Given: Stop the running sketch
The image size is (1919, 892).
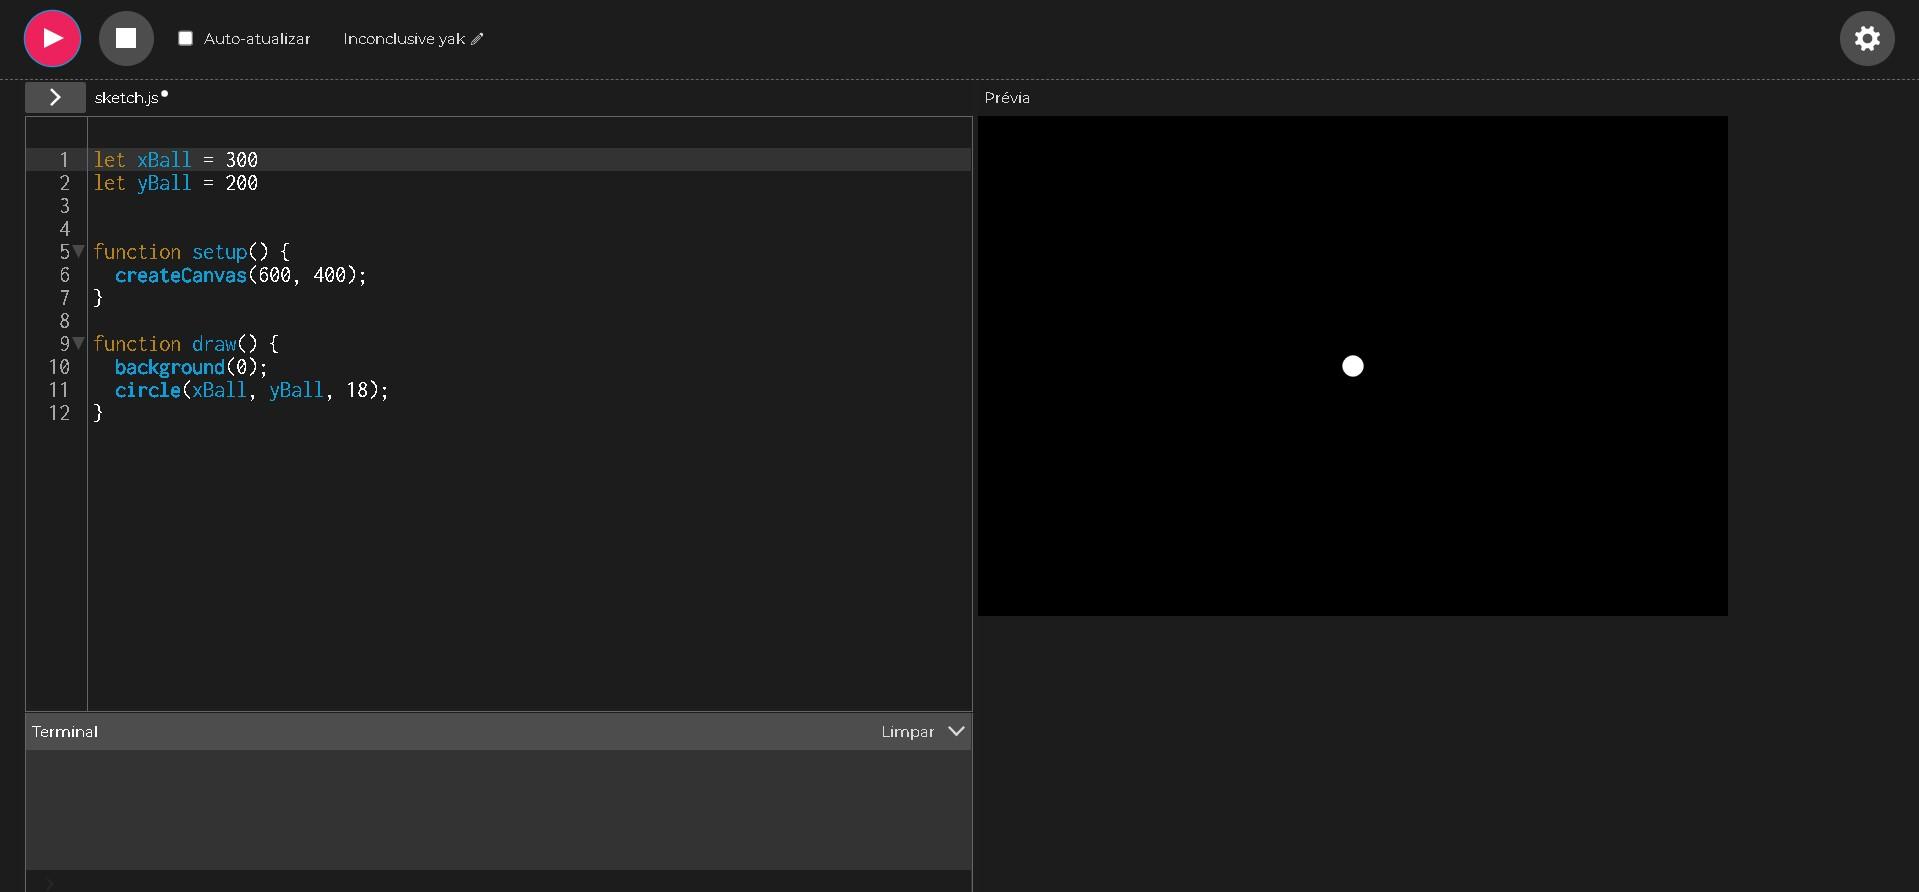Looking at the screenshot, I should click(x=126, y=38).
